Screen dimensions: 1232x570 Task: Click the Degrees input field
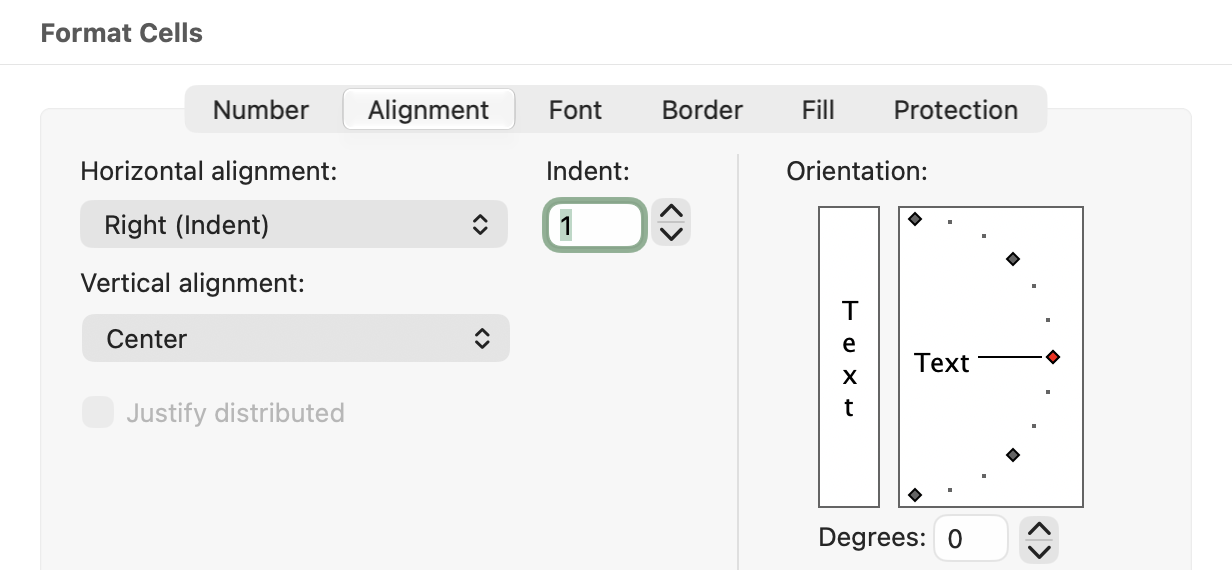coord(971,539)
